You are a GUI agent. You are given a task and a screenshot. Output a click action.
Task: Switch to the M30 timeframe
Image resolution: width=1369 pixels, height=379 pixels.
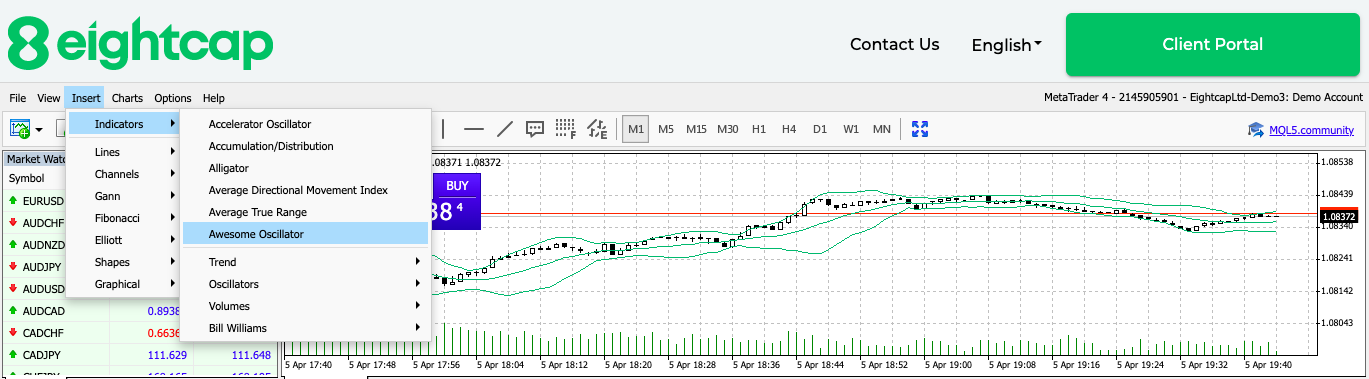pyautogui.click(x=728, y=129)
